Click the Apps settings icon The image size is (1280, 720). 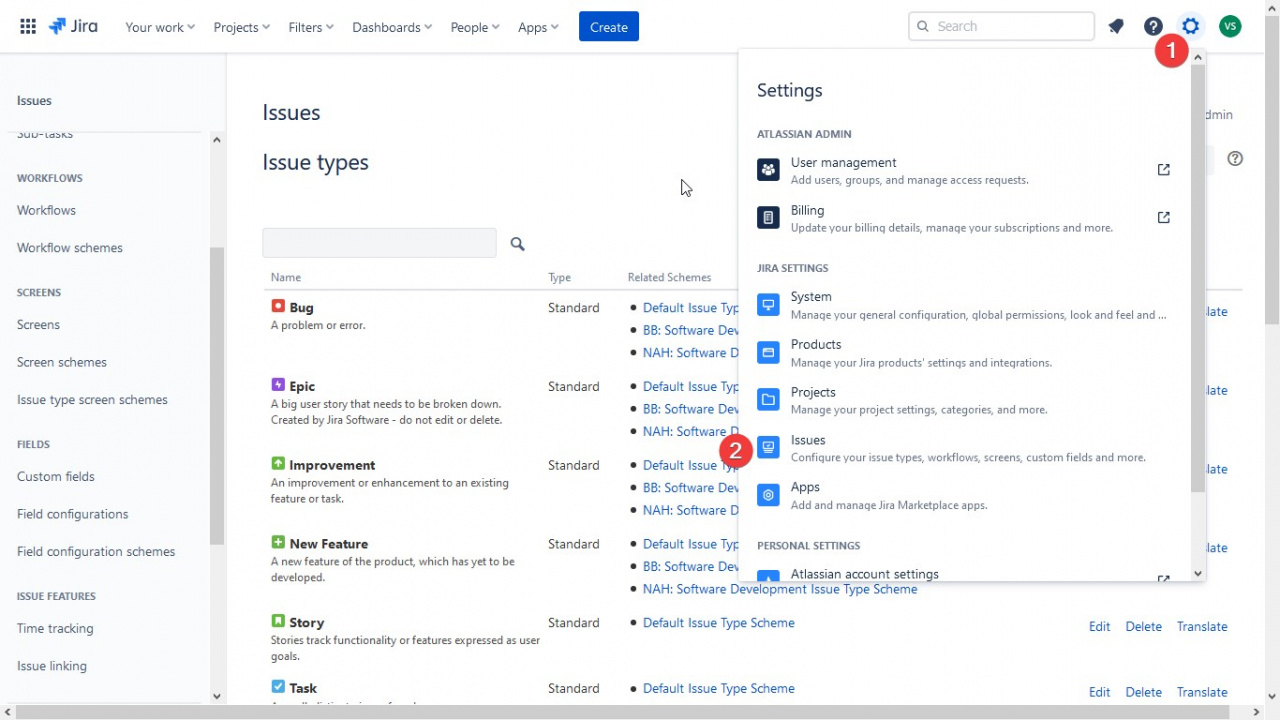coord(768,495)
